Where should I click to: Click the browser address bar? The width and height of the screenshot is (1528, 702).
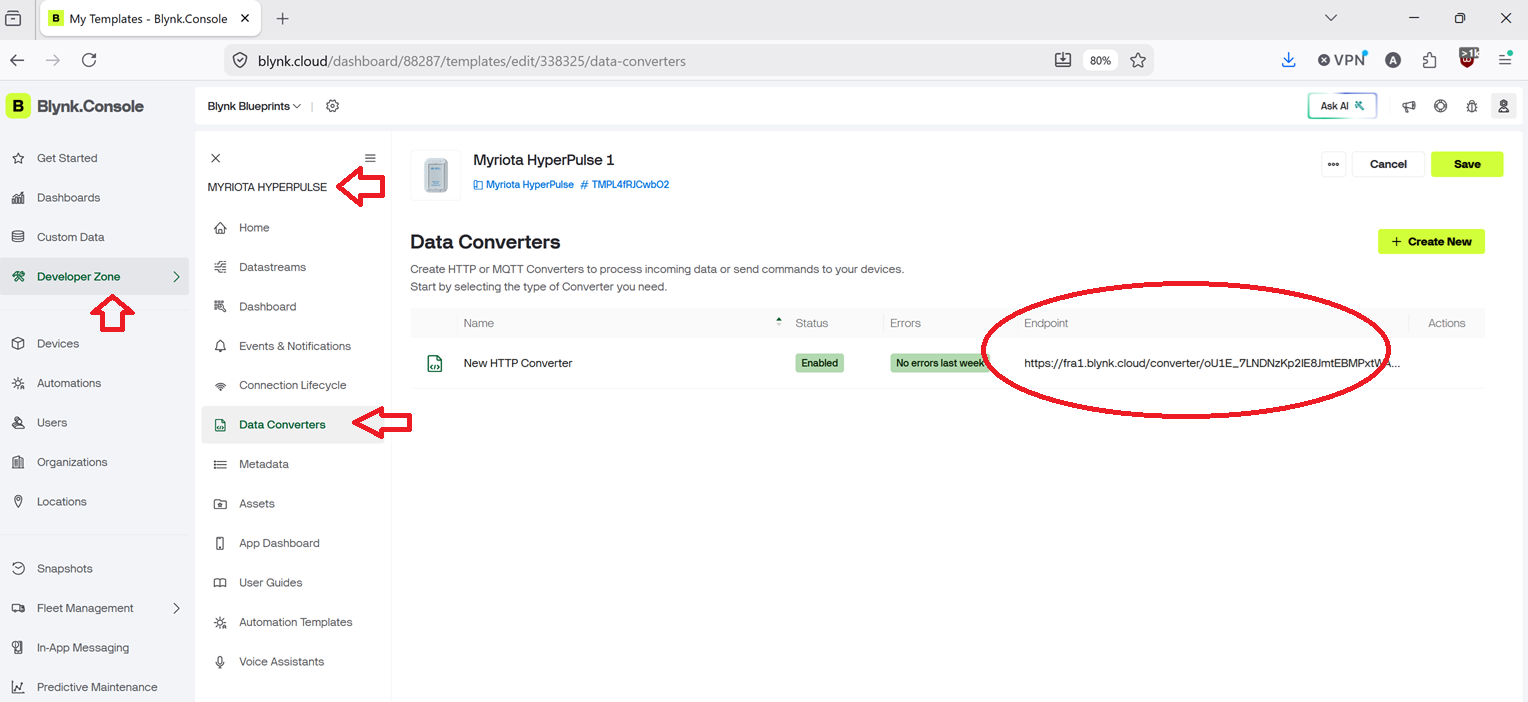(x=640, y=61)
